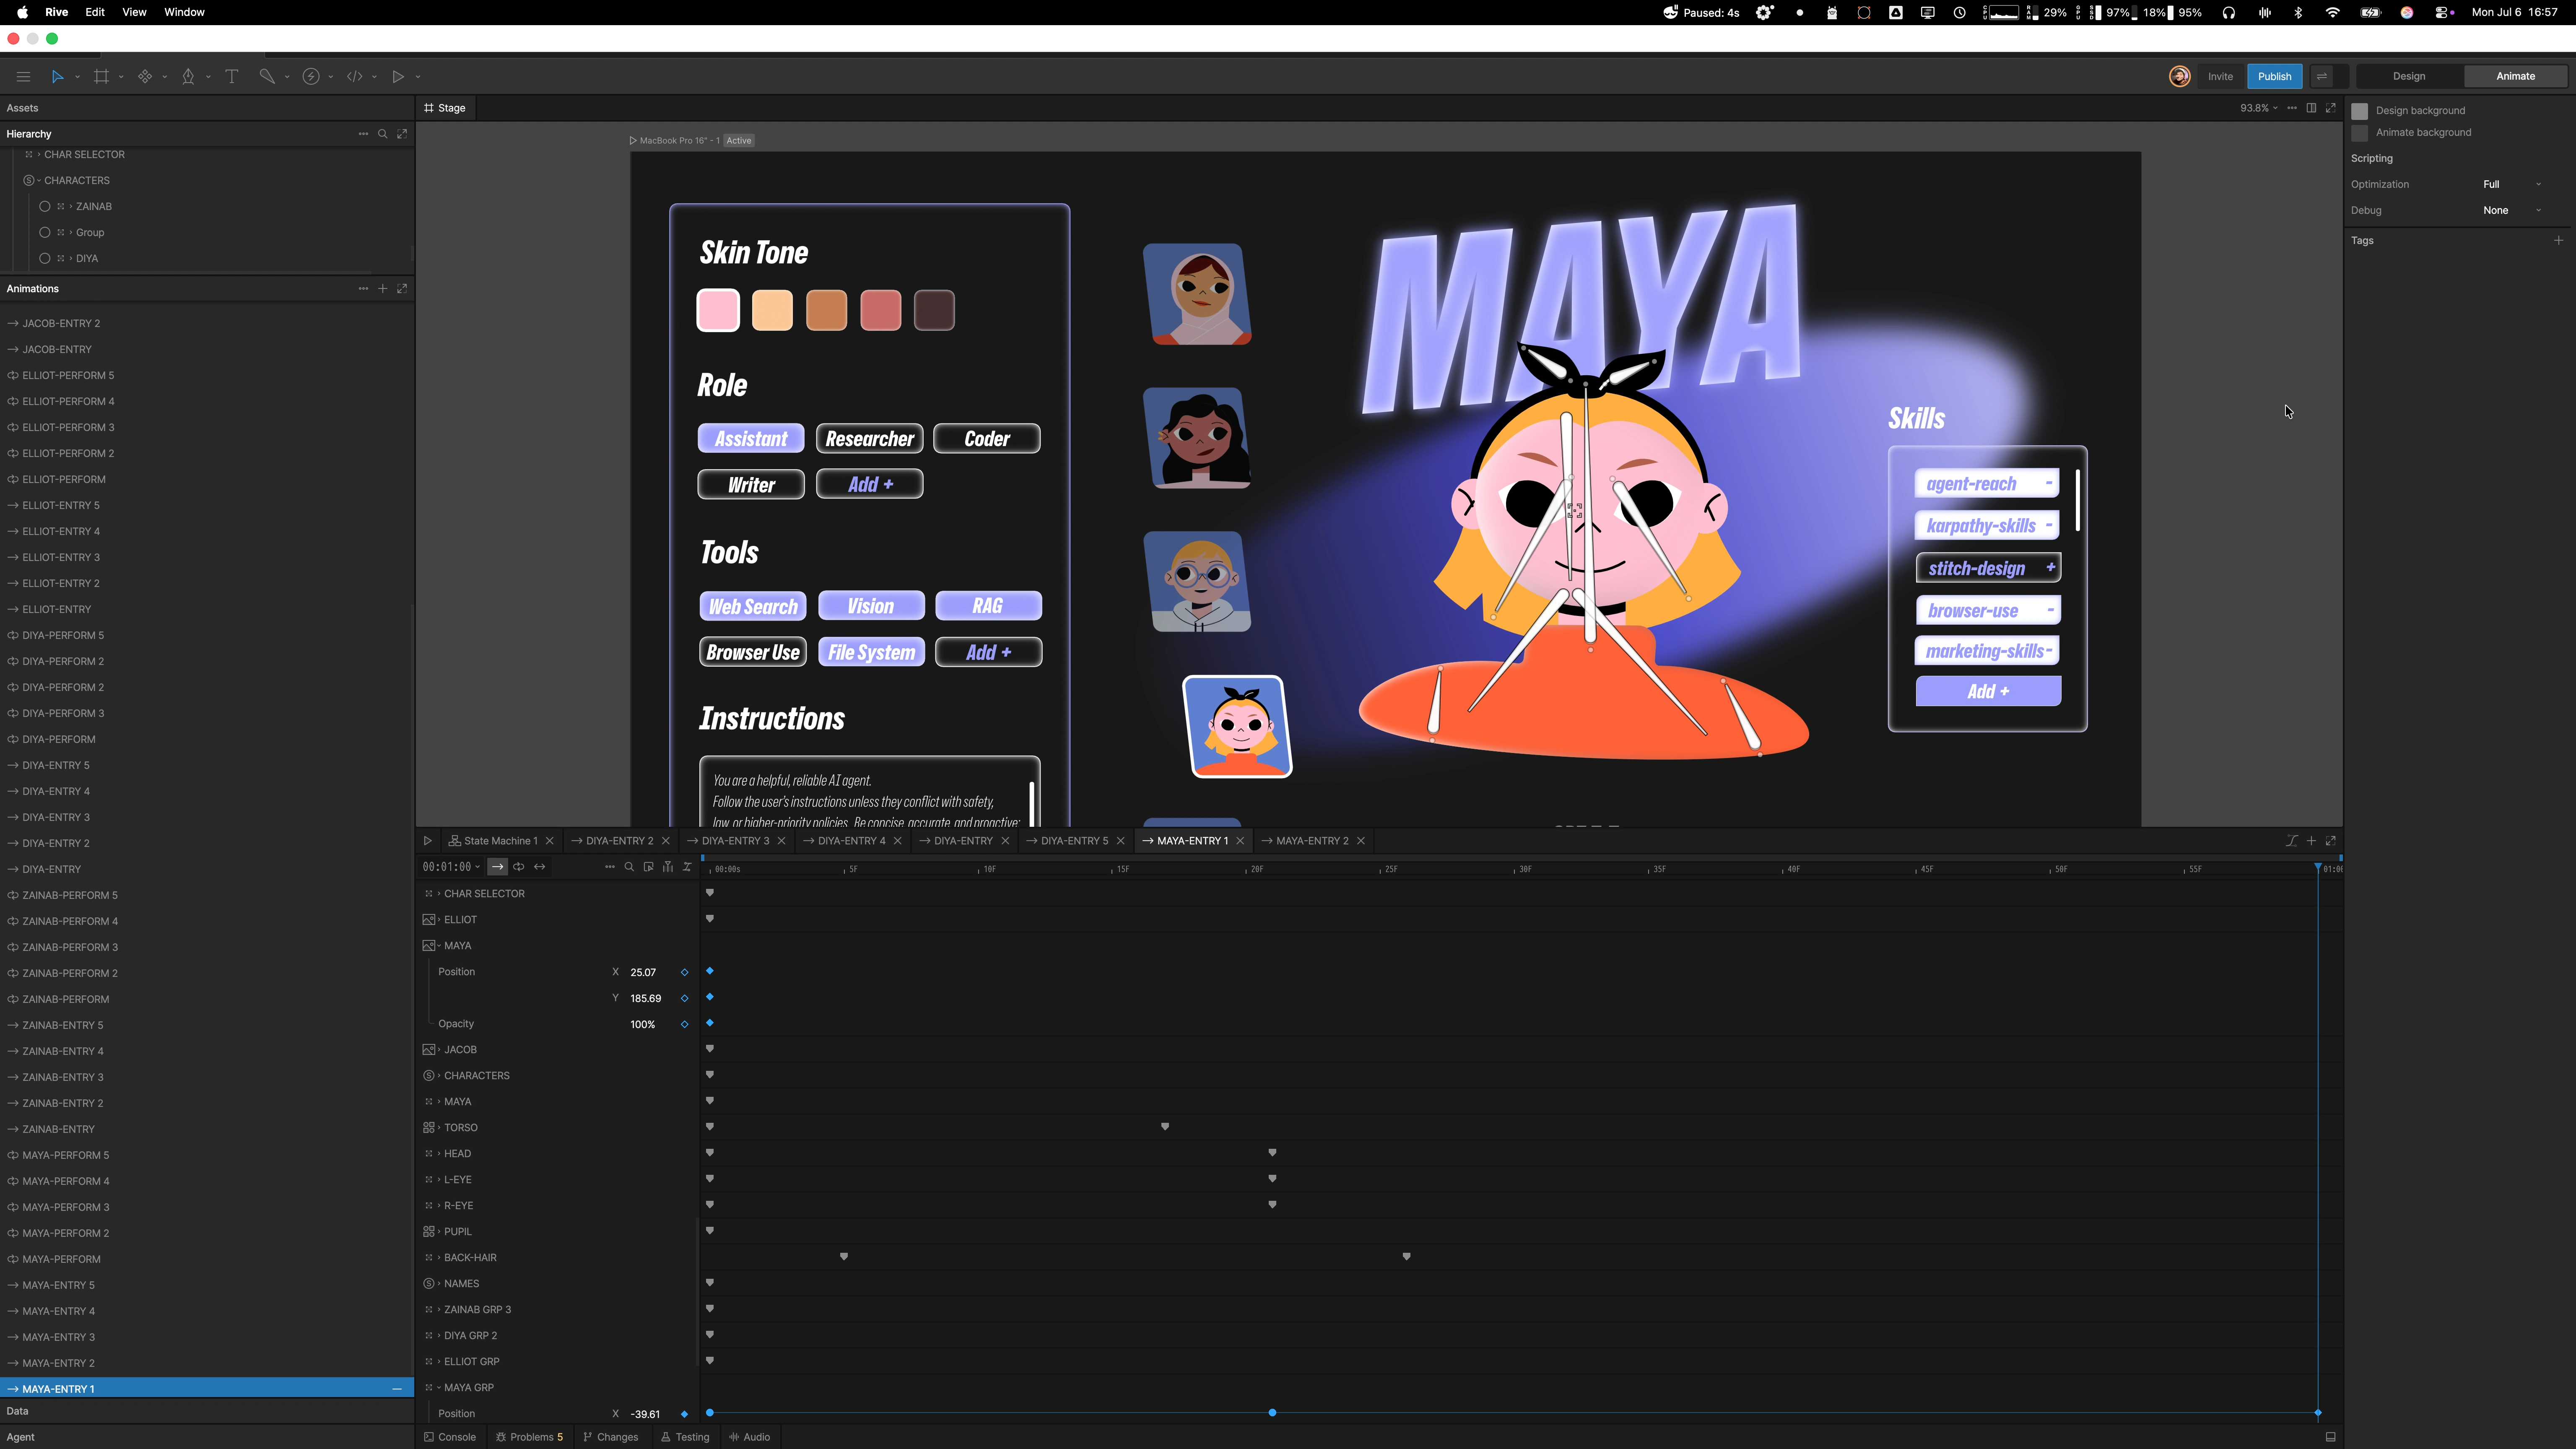Expand the HEAD row in timeline
This screenshot has height=1449, width=2576.
(439, 1154)
